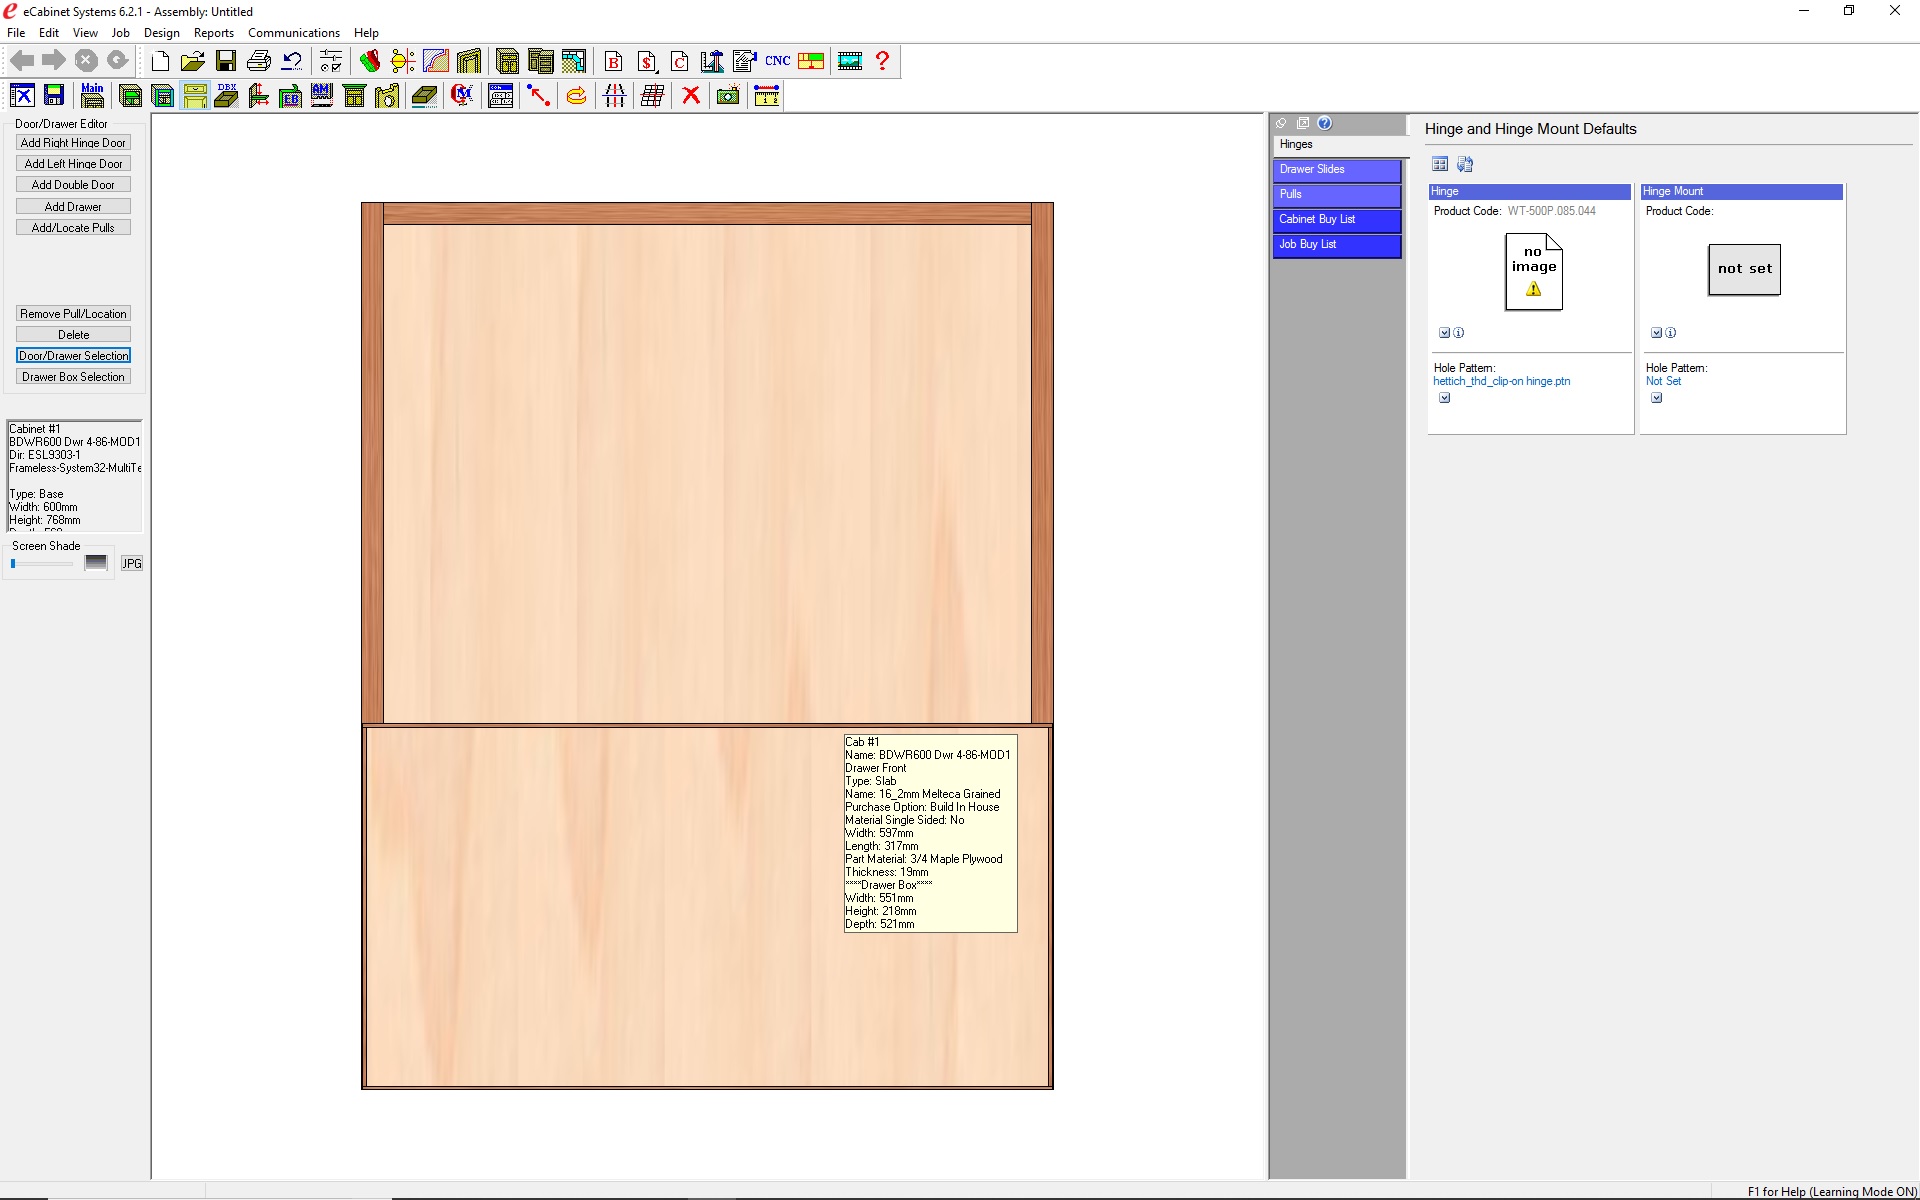Open dropdown below Hinge Mount Not Set pattern
The image size is (1920, 1200).
[1656, 398]
